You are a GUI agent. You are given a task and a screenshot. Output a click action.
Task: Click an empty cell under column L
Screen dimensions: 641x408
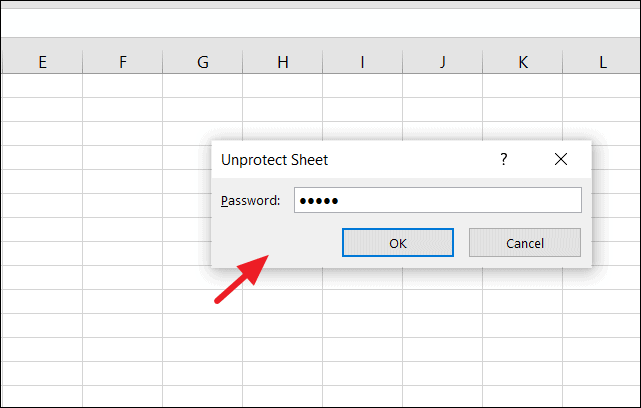(602, 330)
